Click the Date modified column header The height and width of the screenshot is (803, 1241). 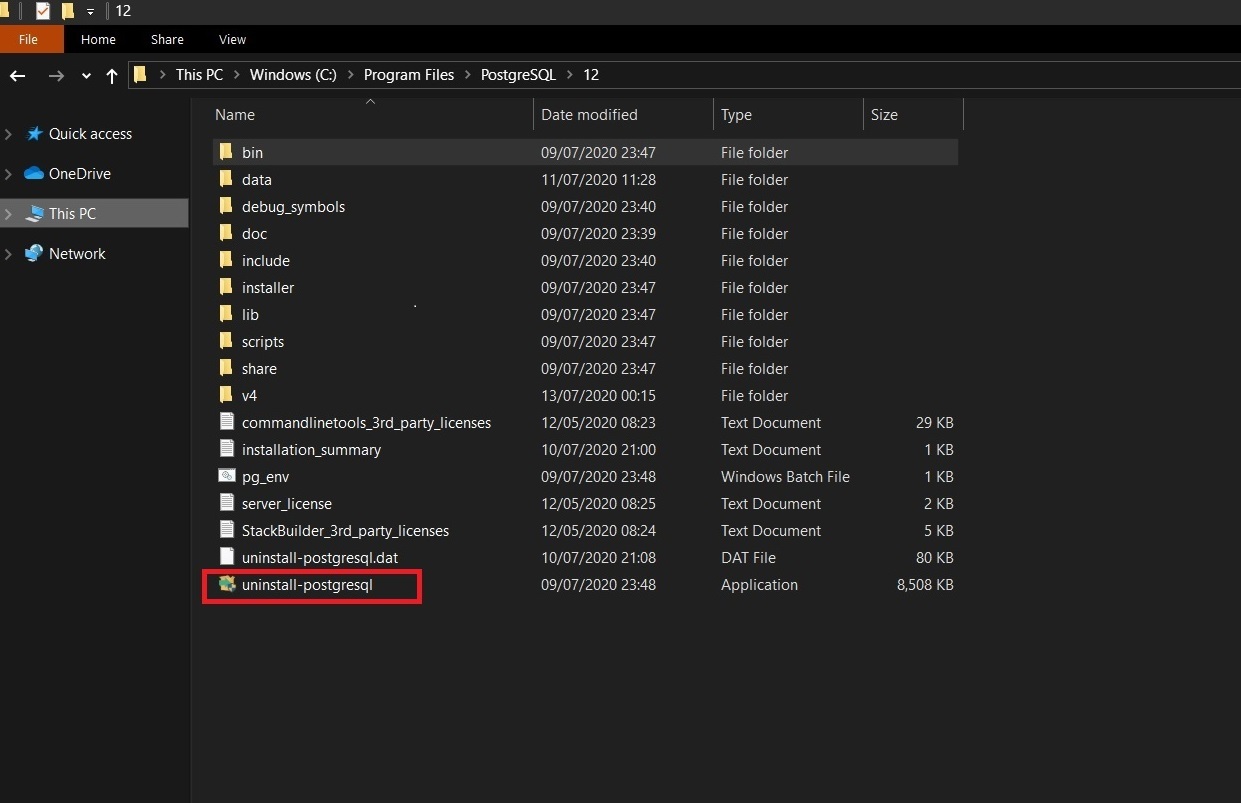point(588,114)
